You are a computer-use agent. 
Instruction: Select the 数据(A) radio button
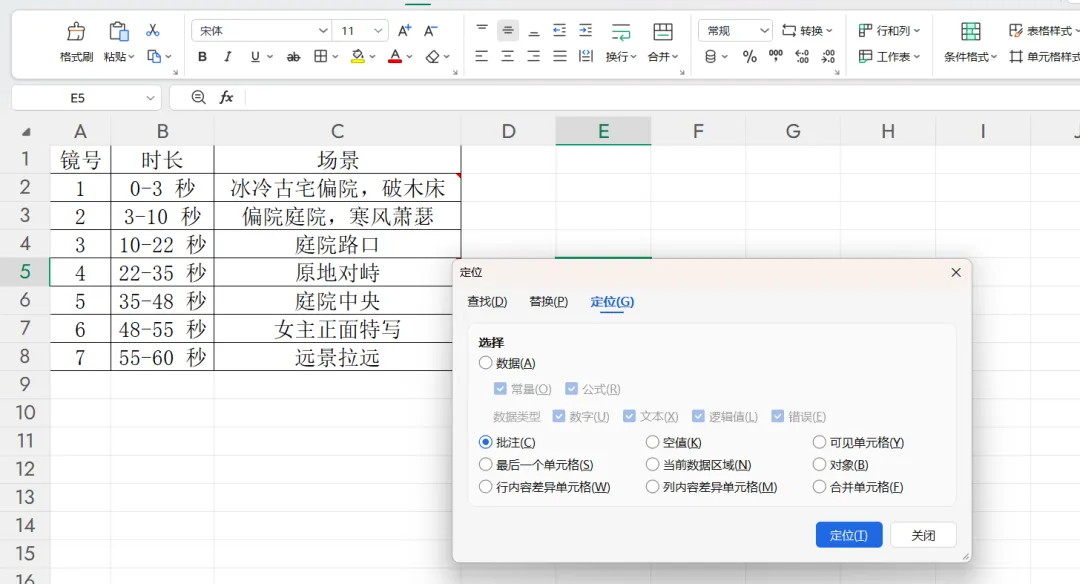486,363
